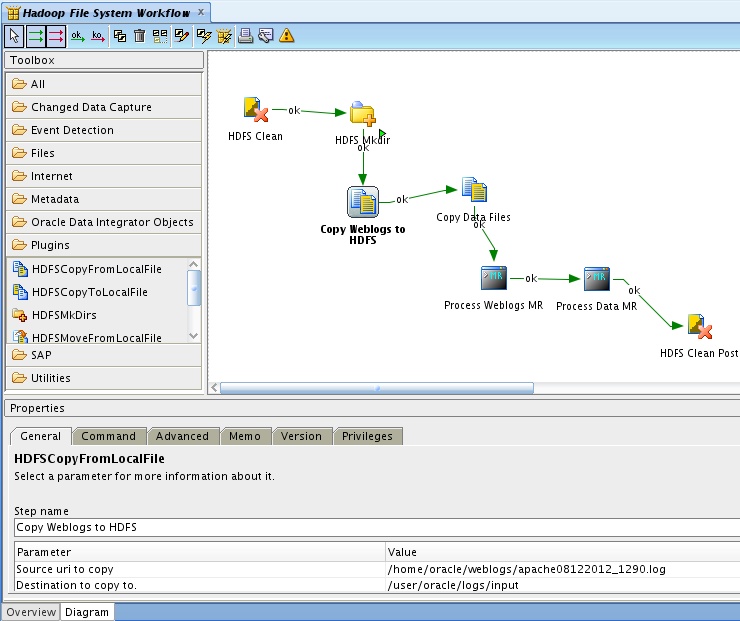Select the HDFS Clean Post step icon

(x=699, y=326)
